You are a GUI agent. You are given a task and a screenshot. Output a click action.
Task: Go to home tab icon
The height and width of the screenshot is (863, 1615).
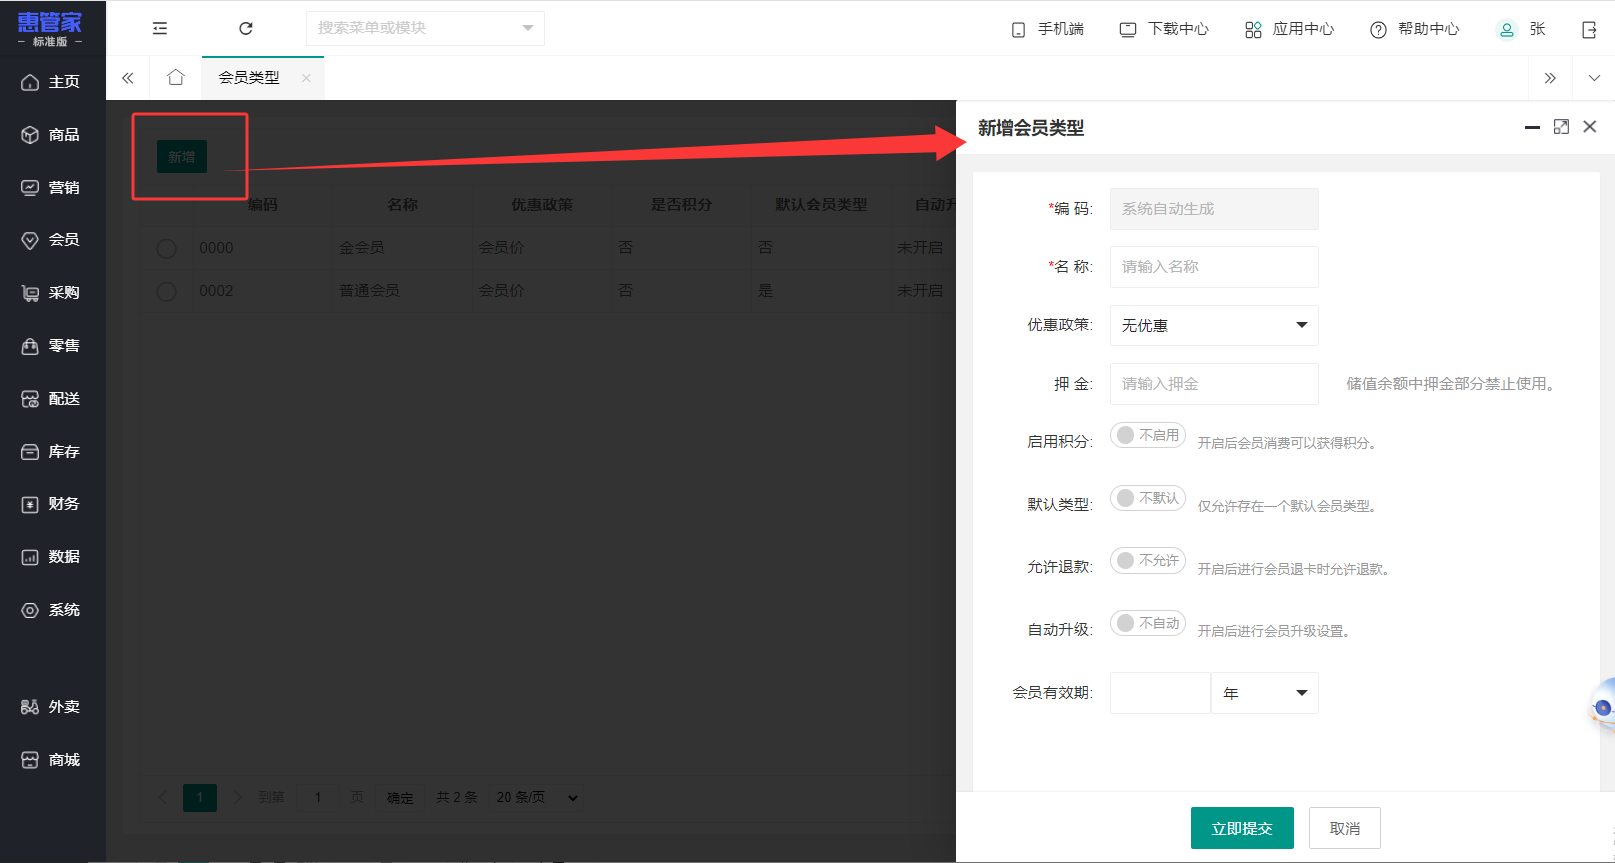click(176, 77)
